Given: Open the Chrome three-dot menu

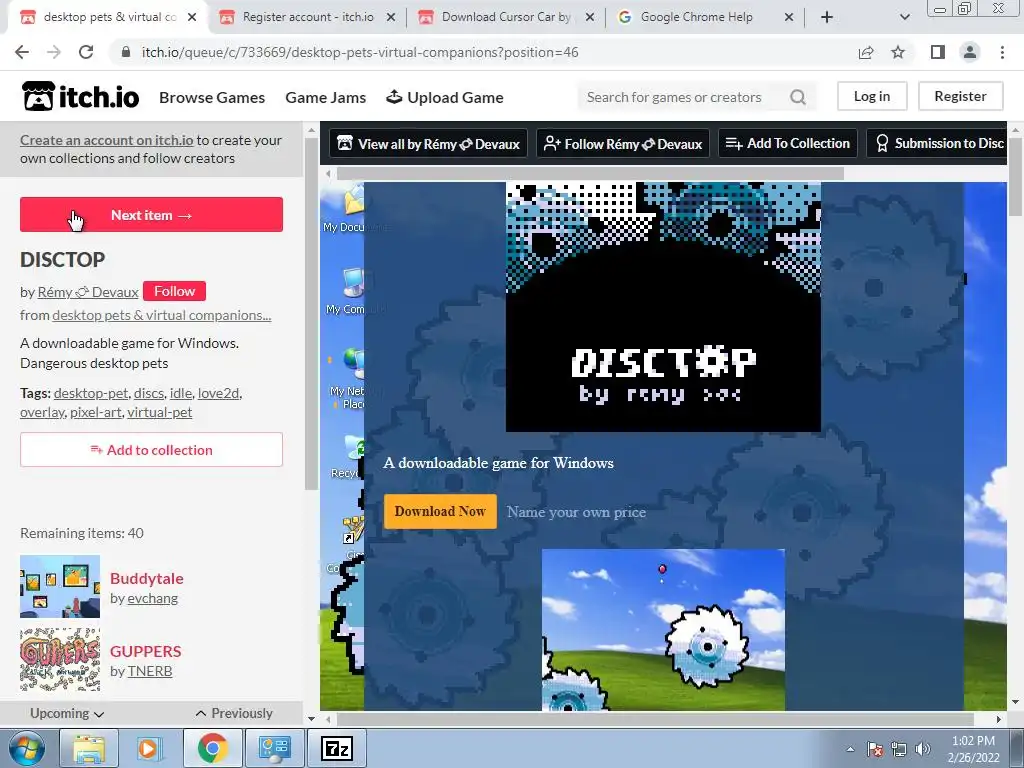Looking at the screenshot, I should pos(1002,52).
